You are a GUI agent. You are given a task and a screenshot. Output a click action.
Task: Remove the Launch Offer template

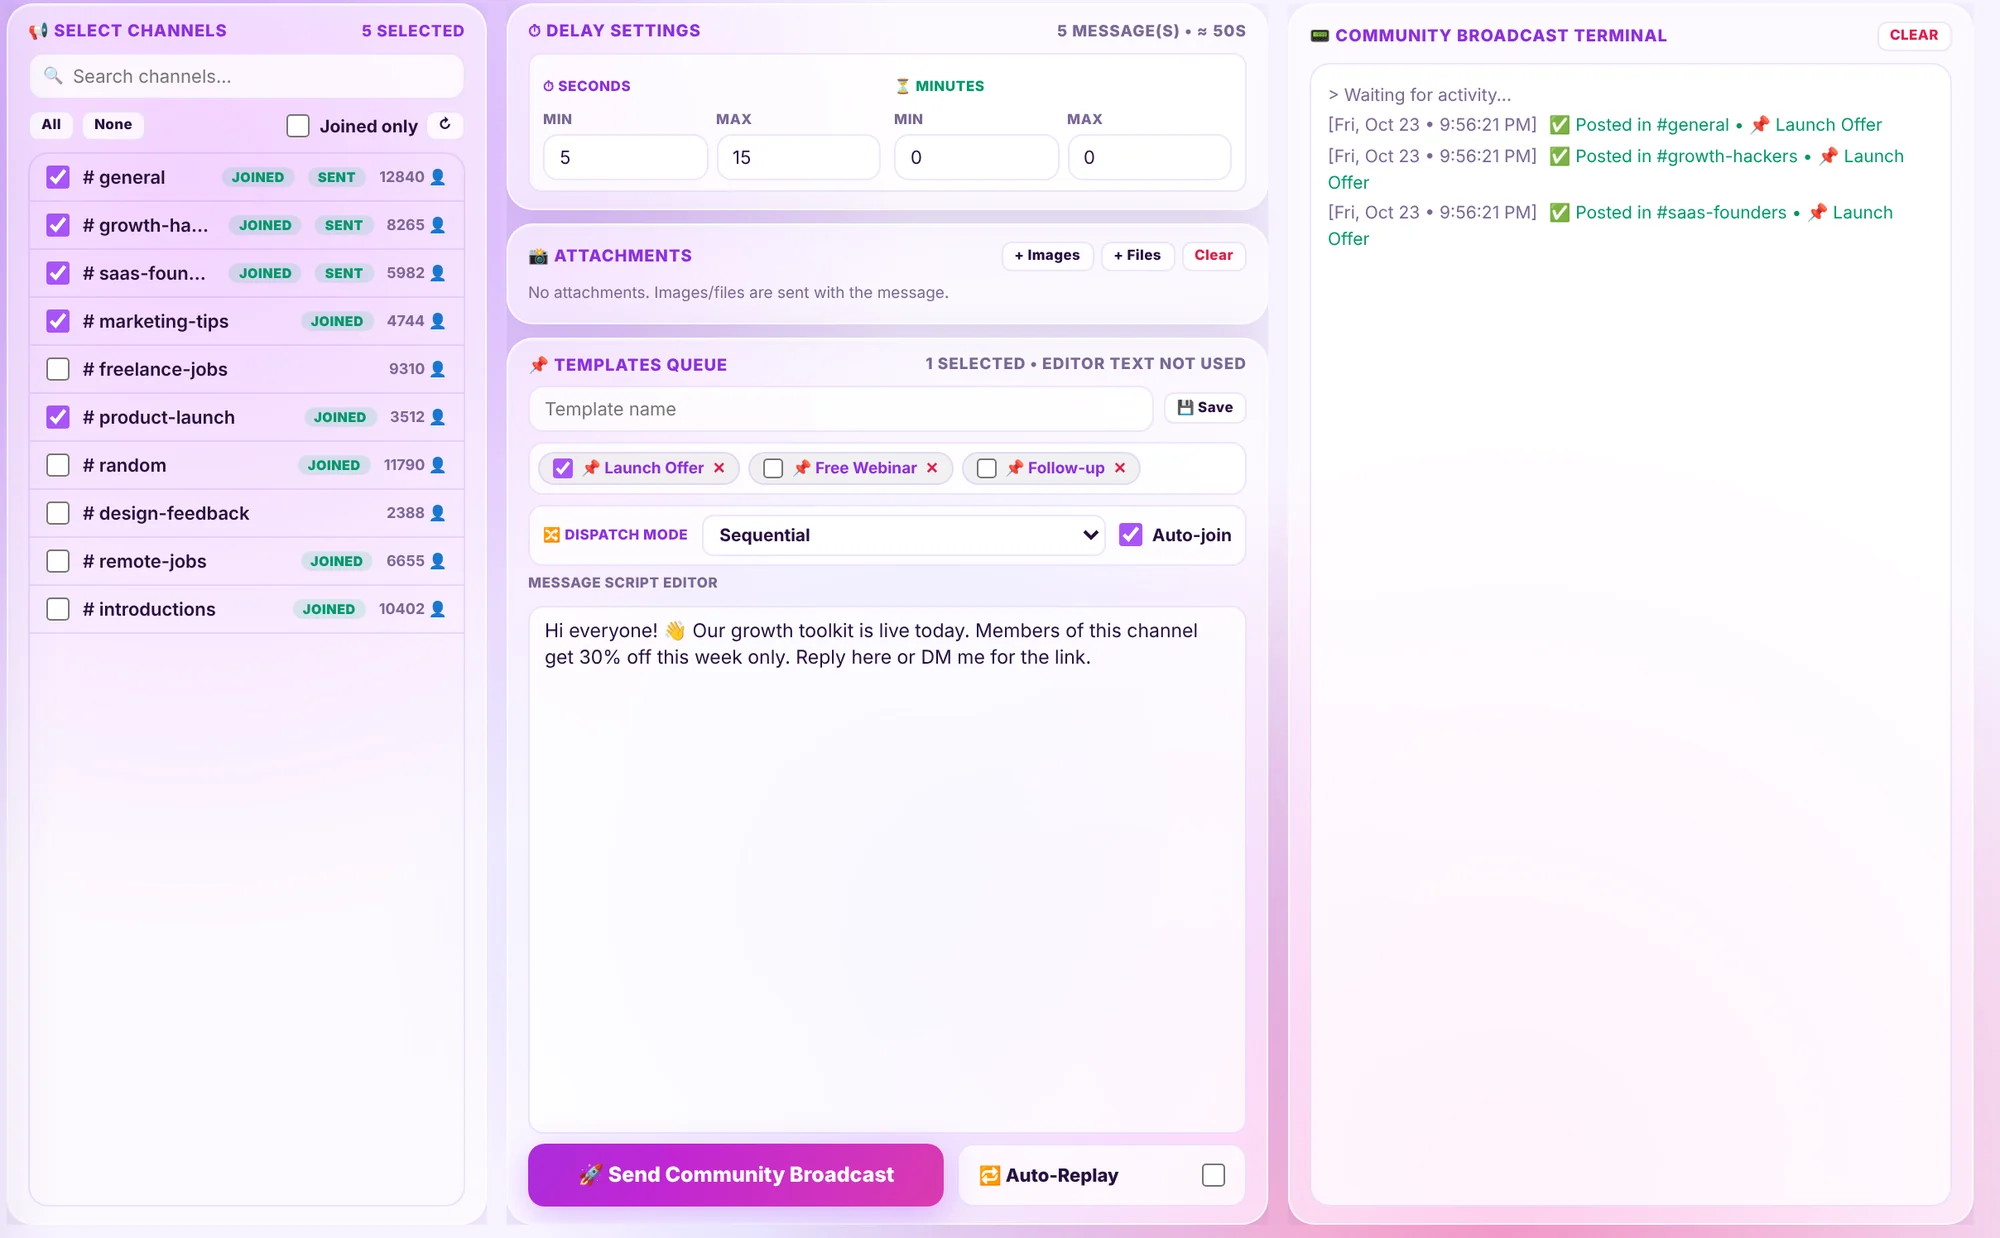click(719, 468)
